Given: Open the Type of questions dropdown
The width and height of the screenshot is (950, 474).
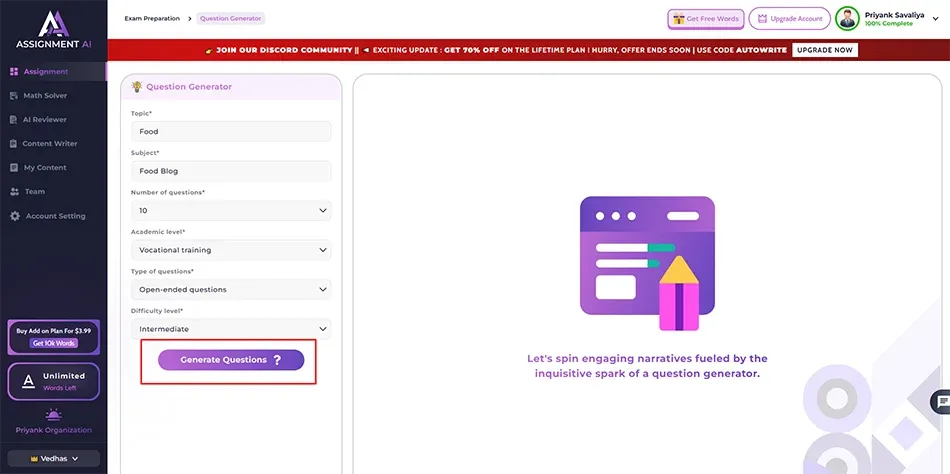Looking at the screenshot, I should click(x=231, y=289).
